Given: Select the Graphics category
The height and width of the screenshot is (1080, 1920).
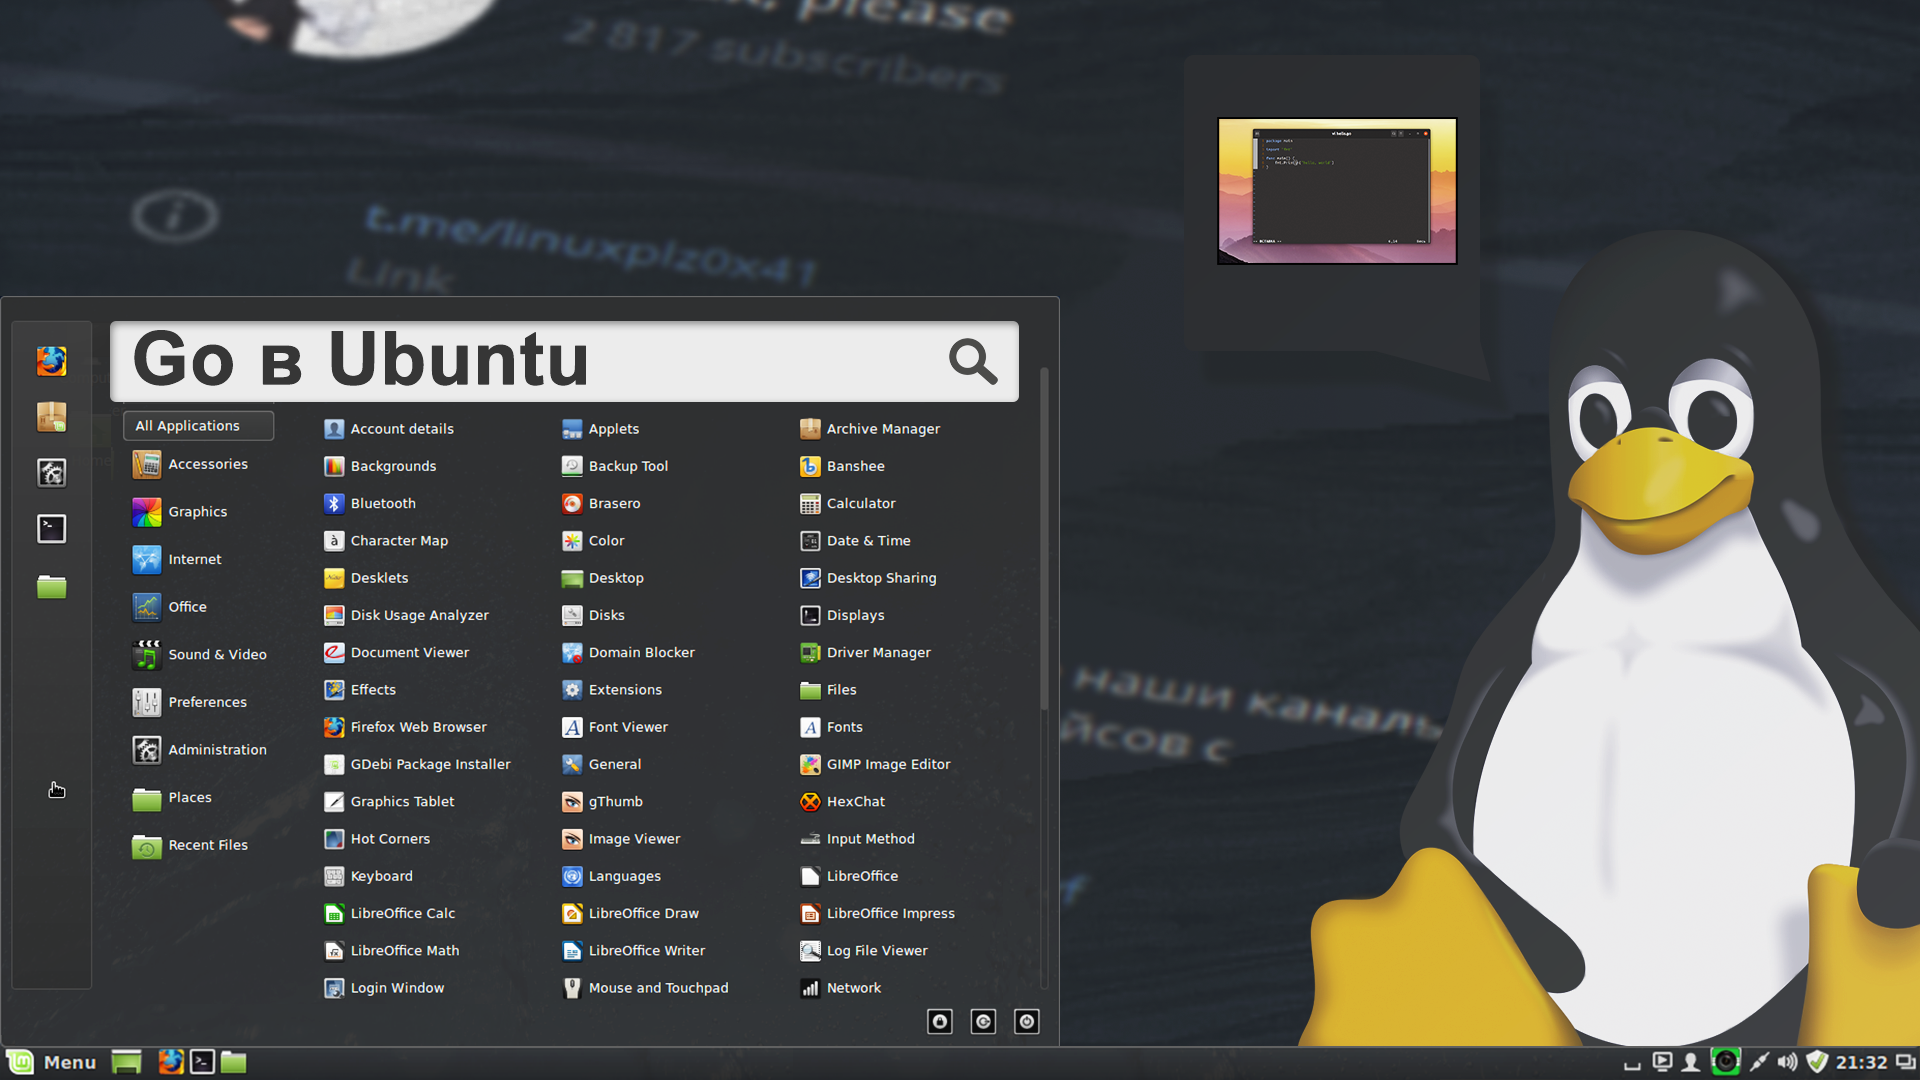Looking at the screenshot, I should click(x=197, y=512).
